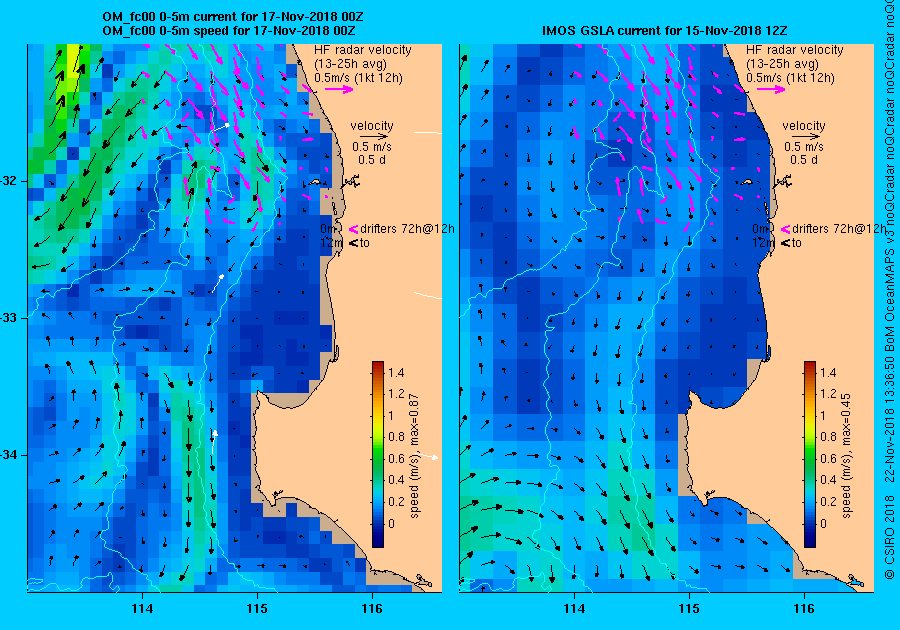
Task: Click latitude label '-33' on the left axis
Action: coord(10,318)
